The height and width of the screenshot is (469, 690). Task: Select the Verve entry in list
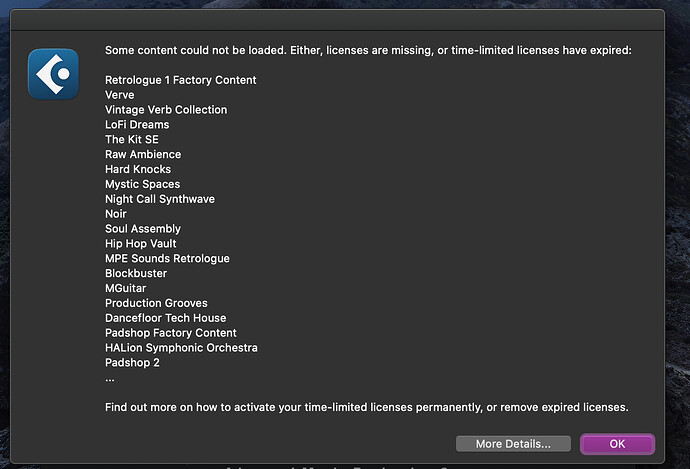[120, 95]
